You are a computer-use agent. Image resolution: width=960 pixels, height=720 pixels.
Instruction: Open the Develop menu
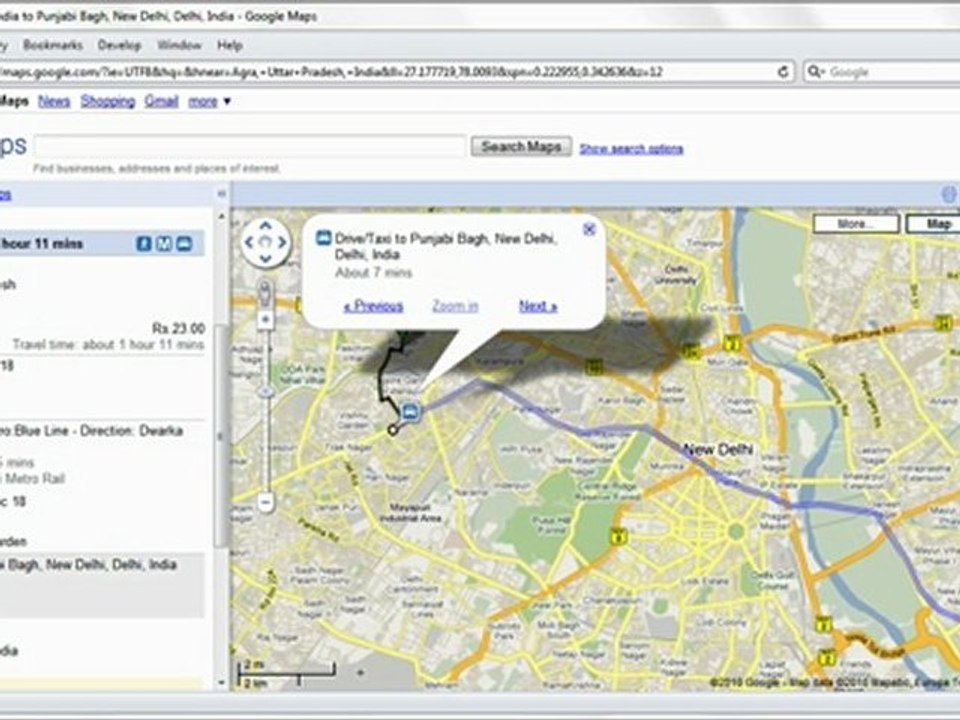click(119, 45)
